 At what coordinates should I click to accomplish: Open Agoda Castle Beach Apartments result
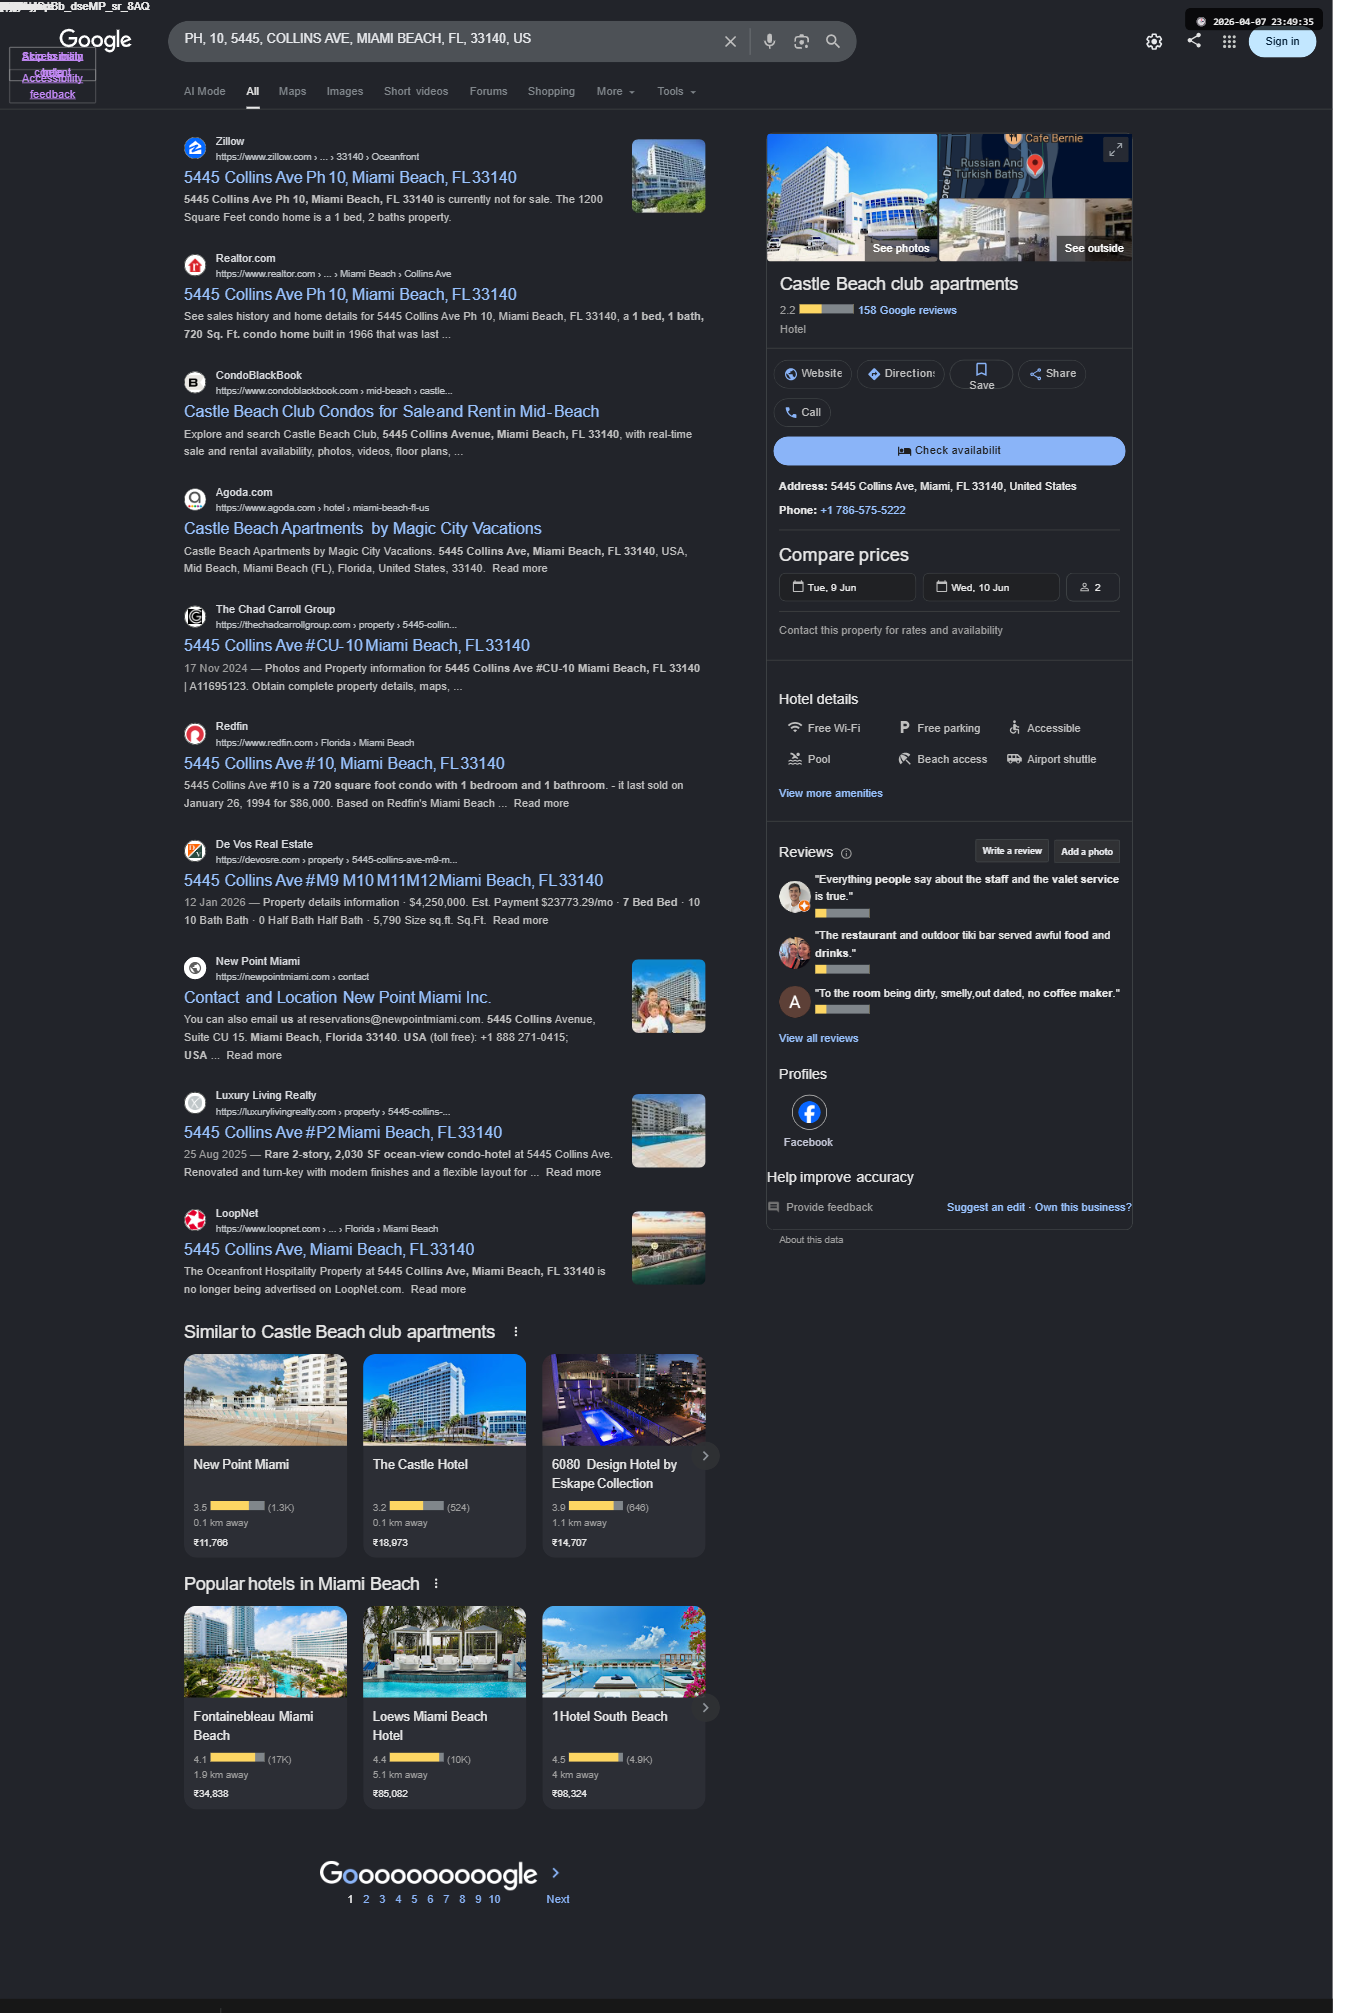(x=362, y=529)
